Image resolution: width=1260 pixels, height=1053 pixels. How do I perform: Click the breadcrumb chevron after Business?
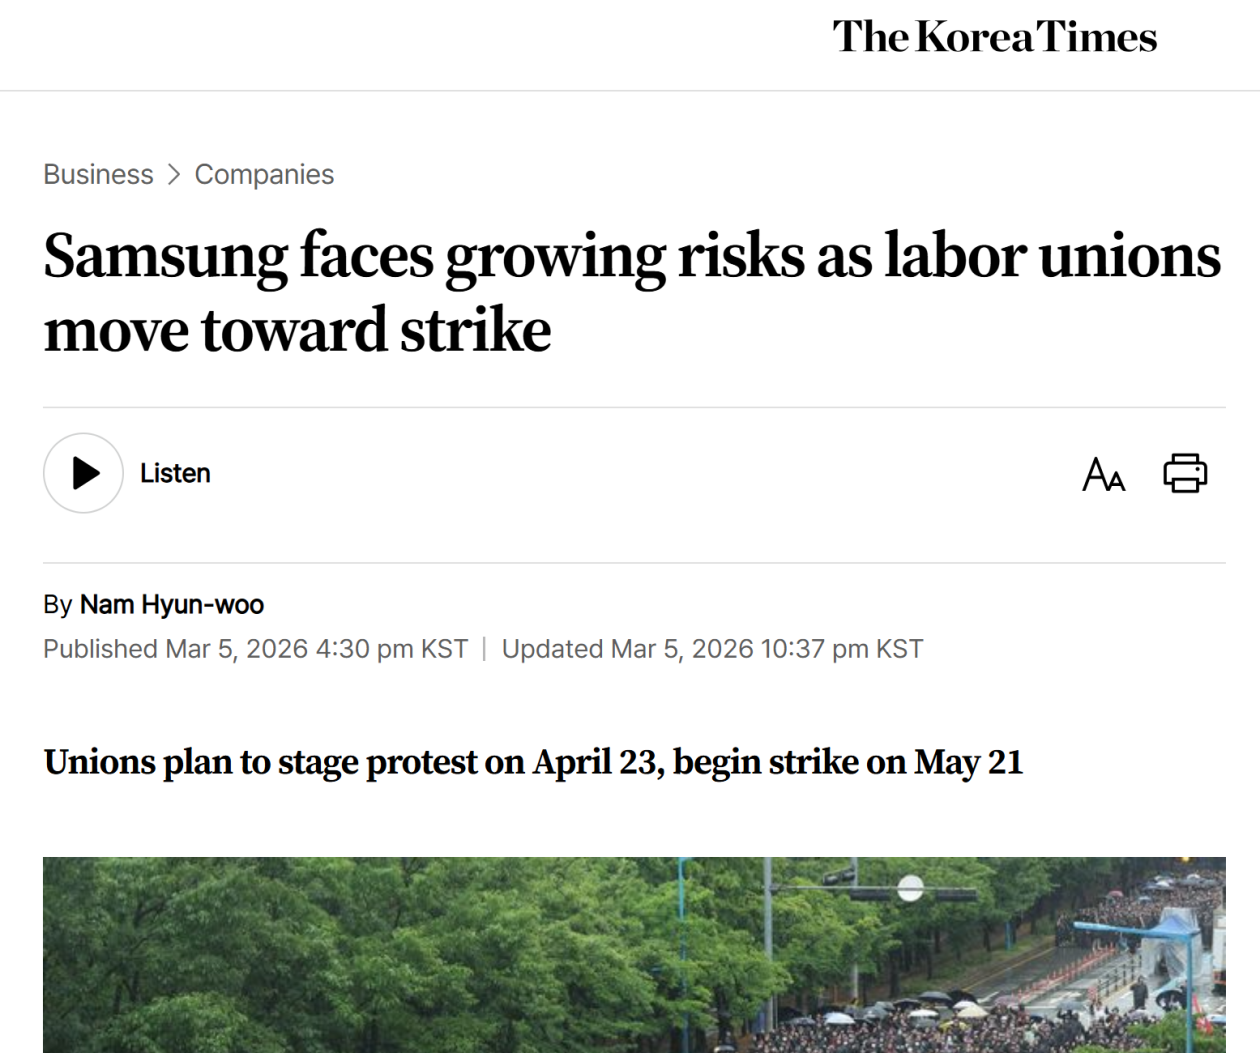pyautogui.click(x=174, y=175)
